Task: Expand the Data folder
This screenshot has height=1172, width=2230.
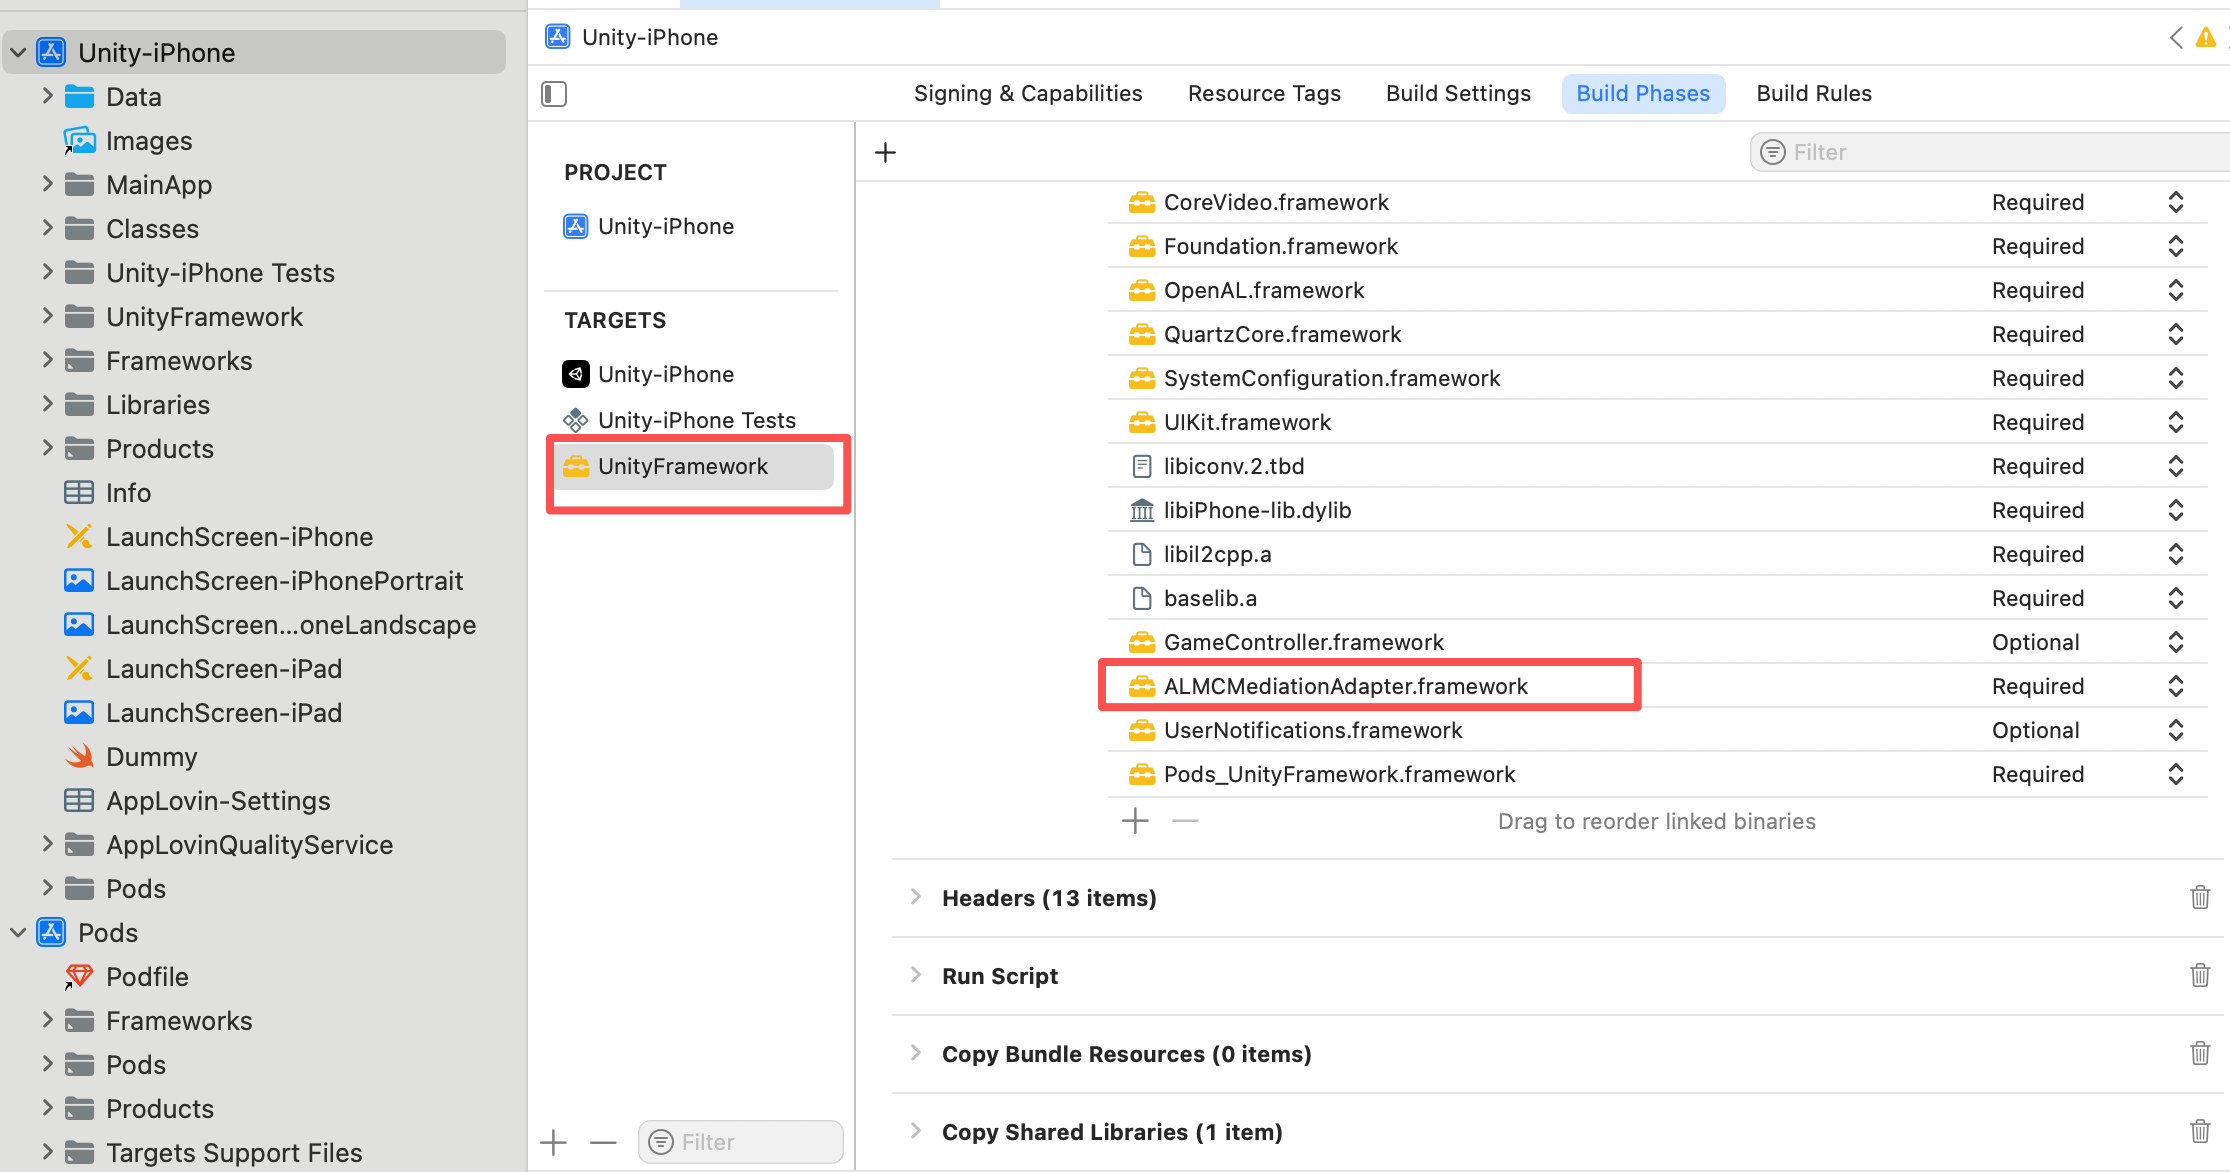Action: [47, 96]
